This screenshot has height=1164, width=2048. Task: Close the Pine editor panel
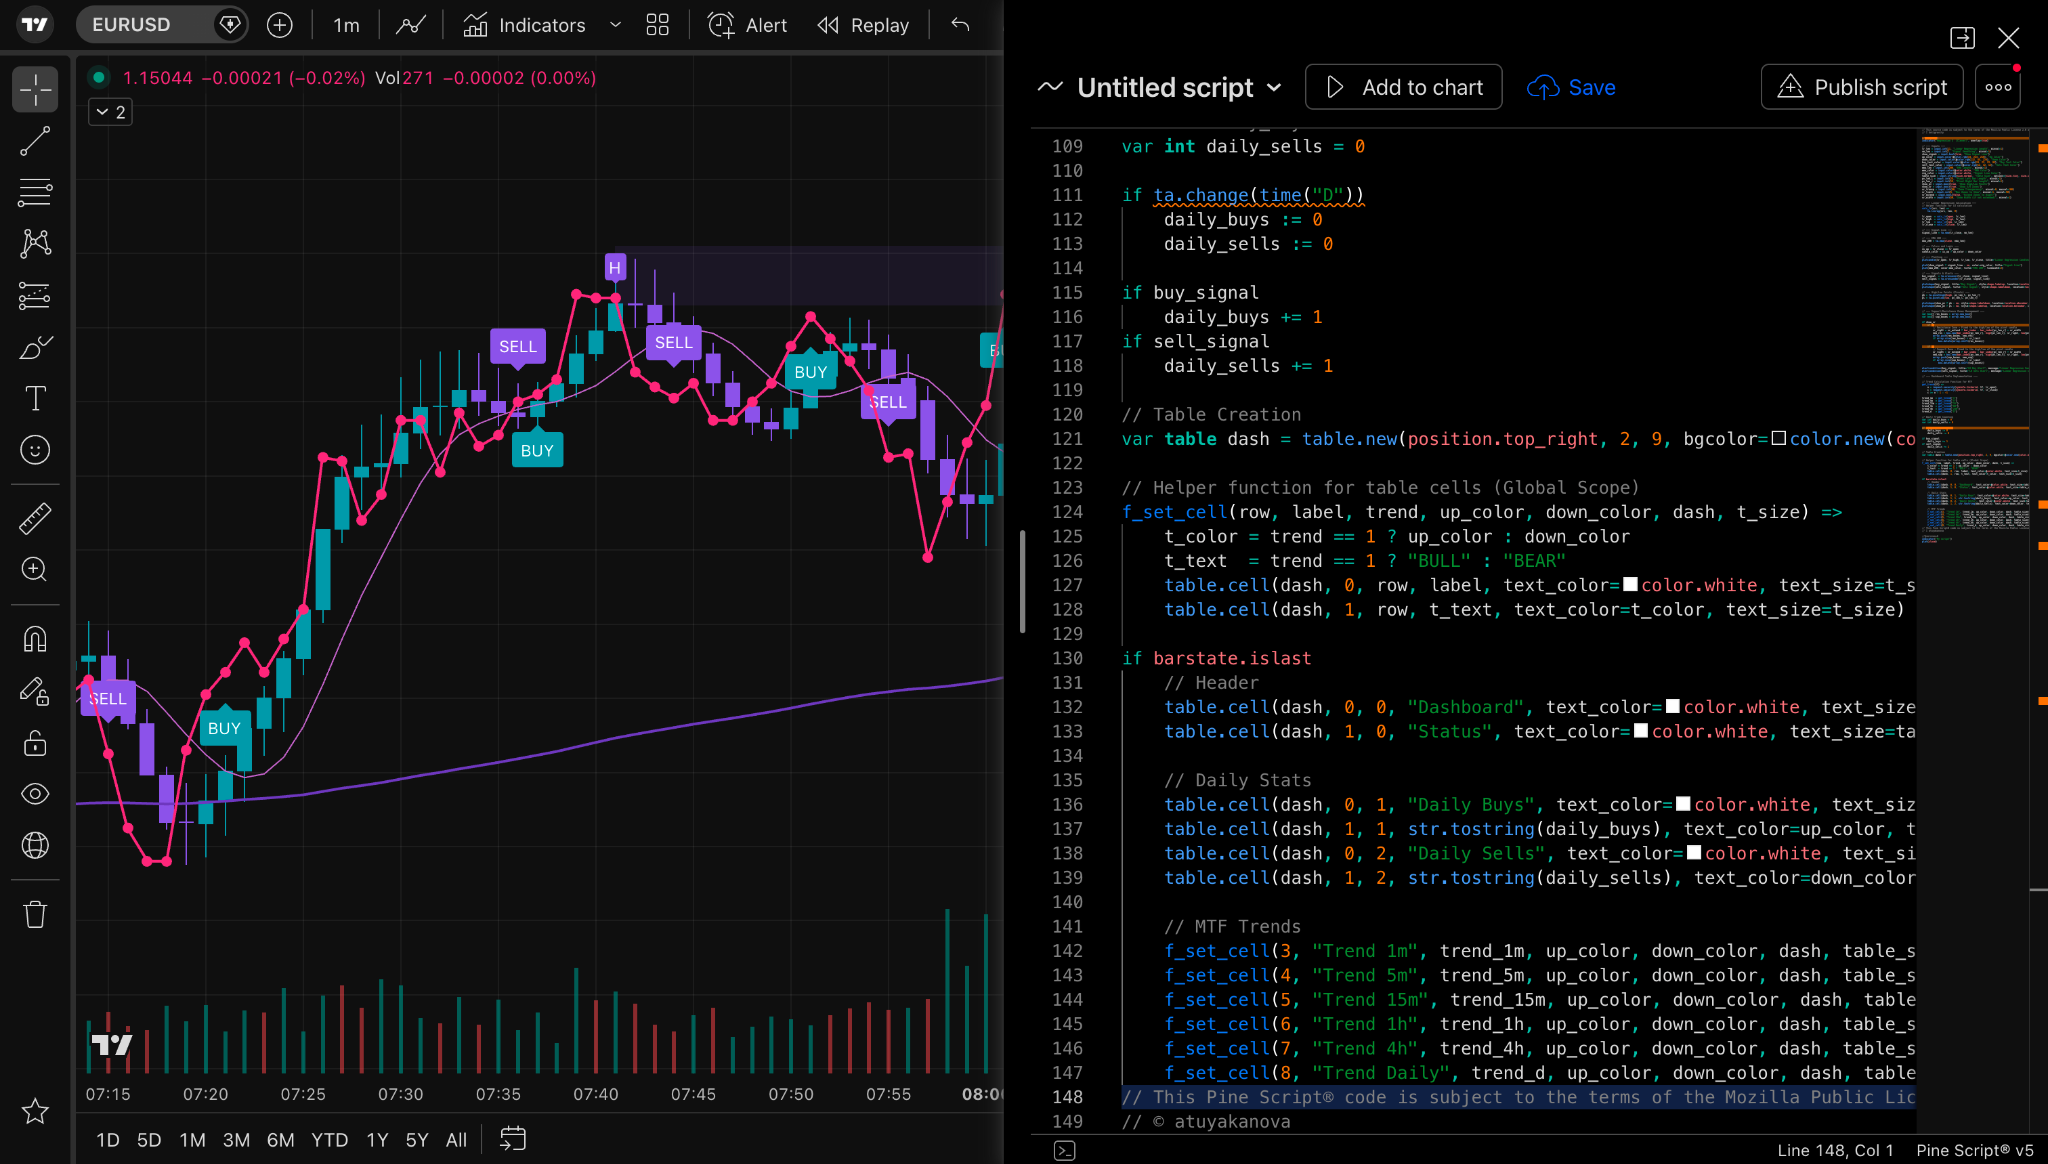click(x=2008, y=38)
